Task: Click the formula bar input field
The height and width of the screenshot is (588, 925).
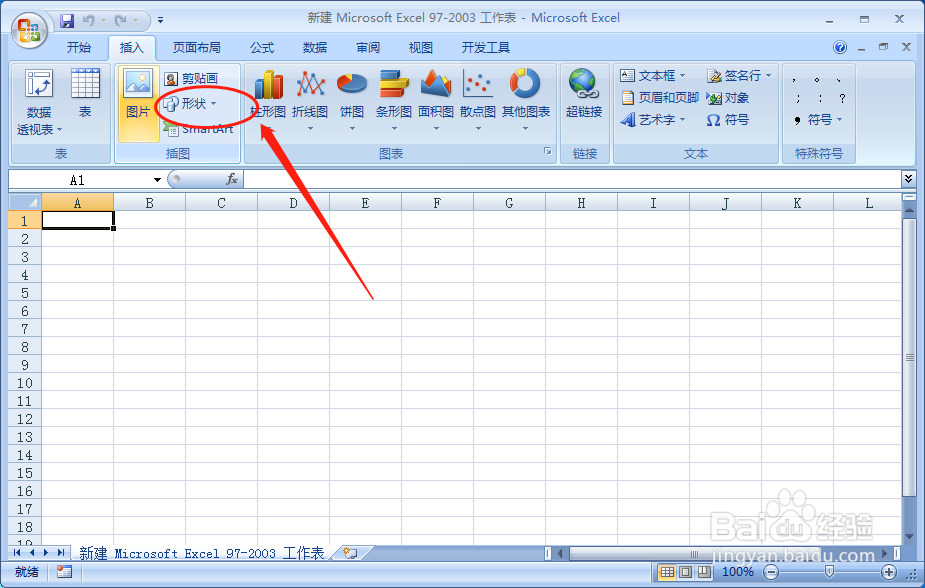Action: 571,179
